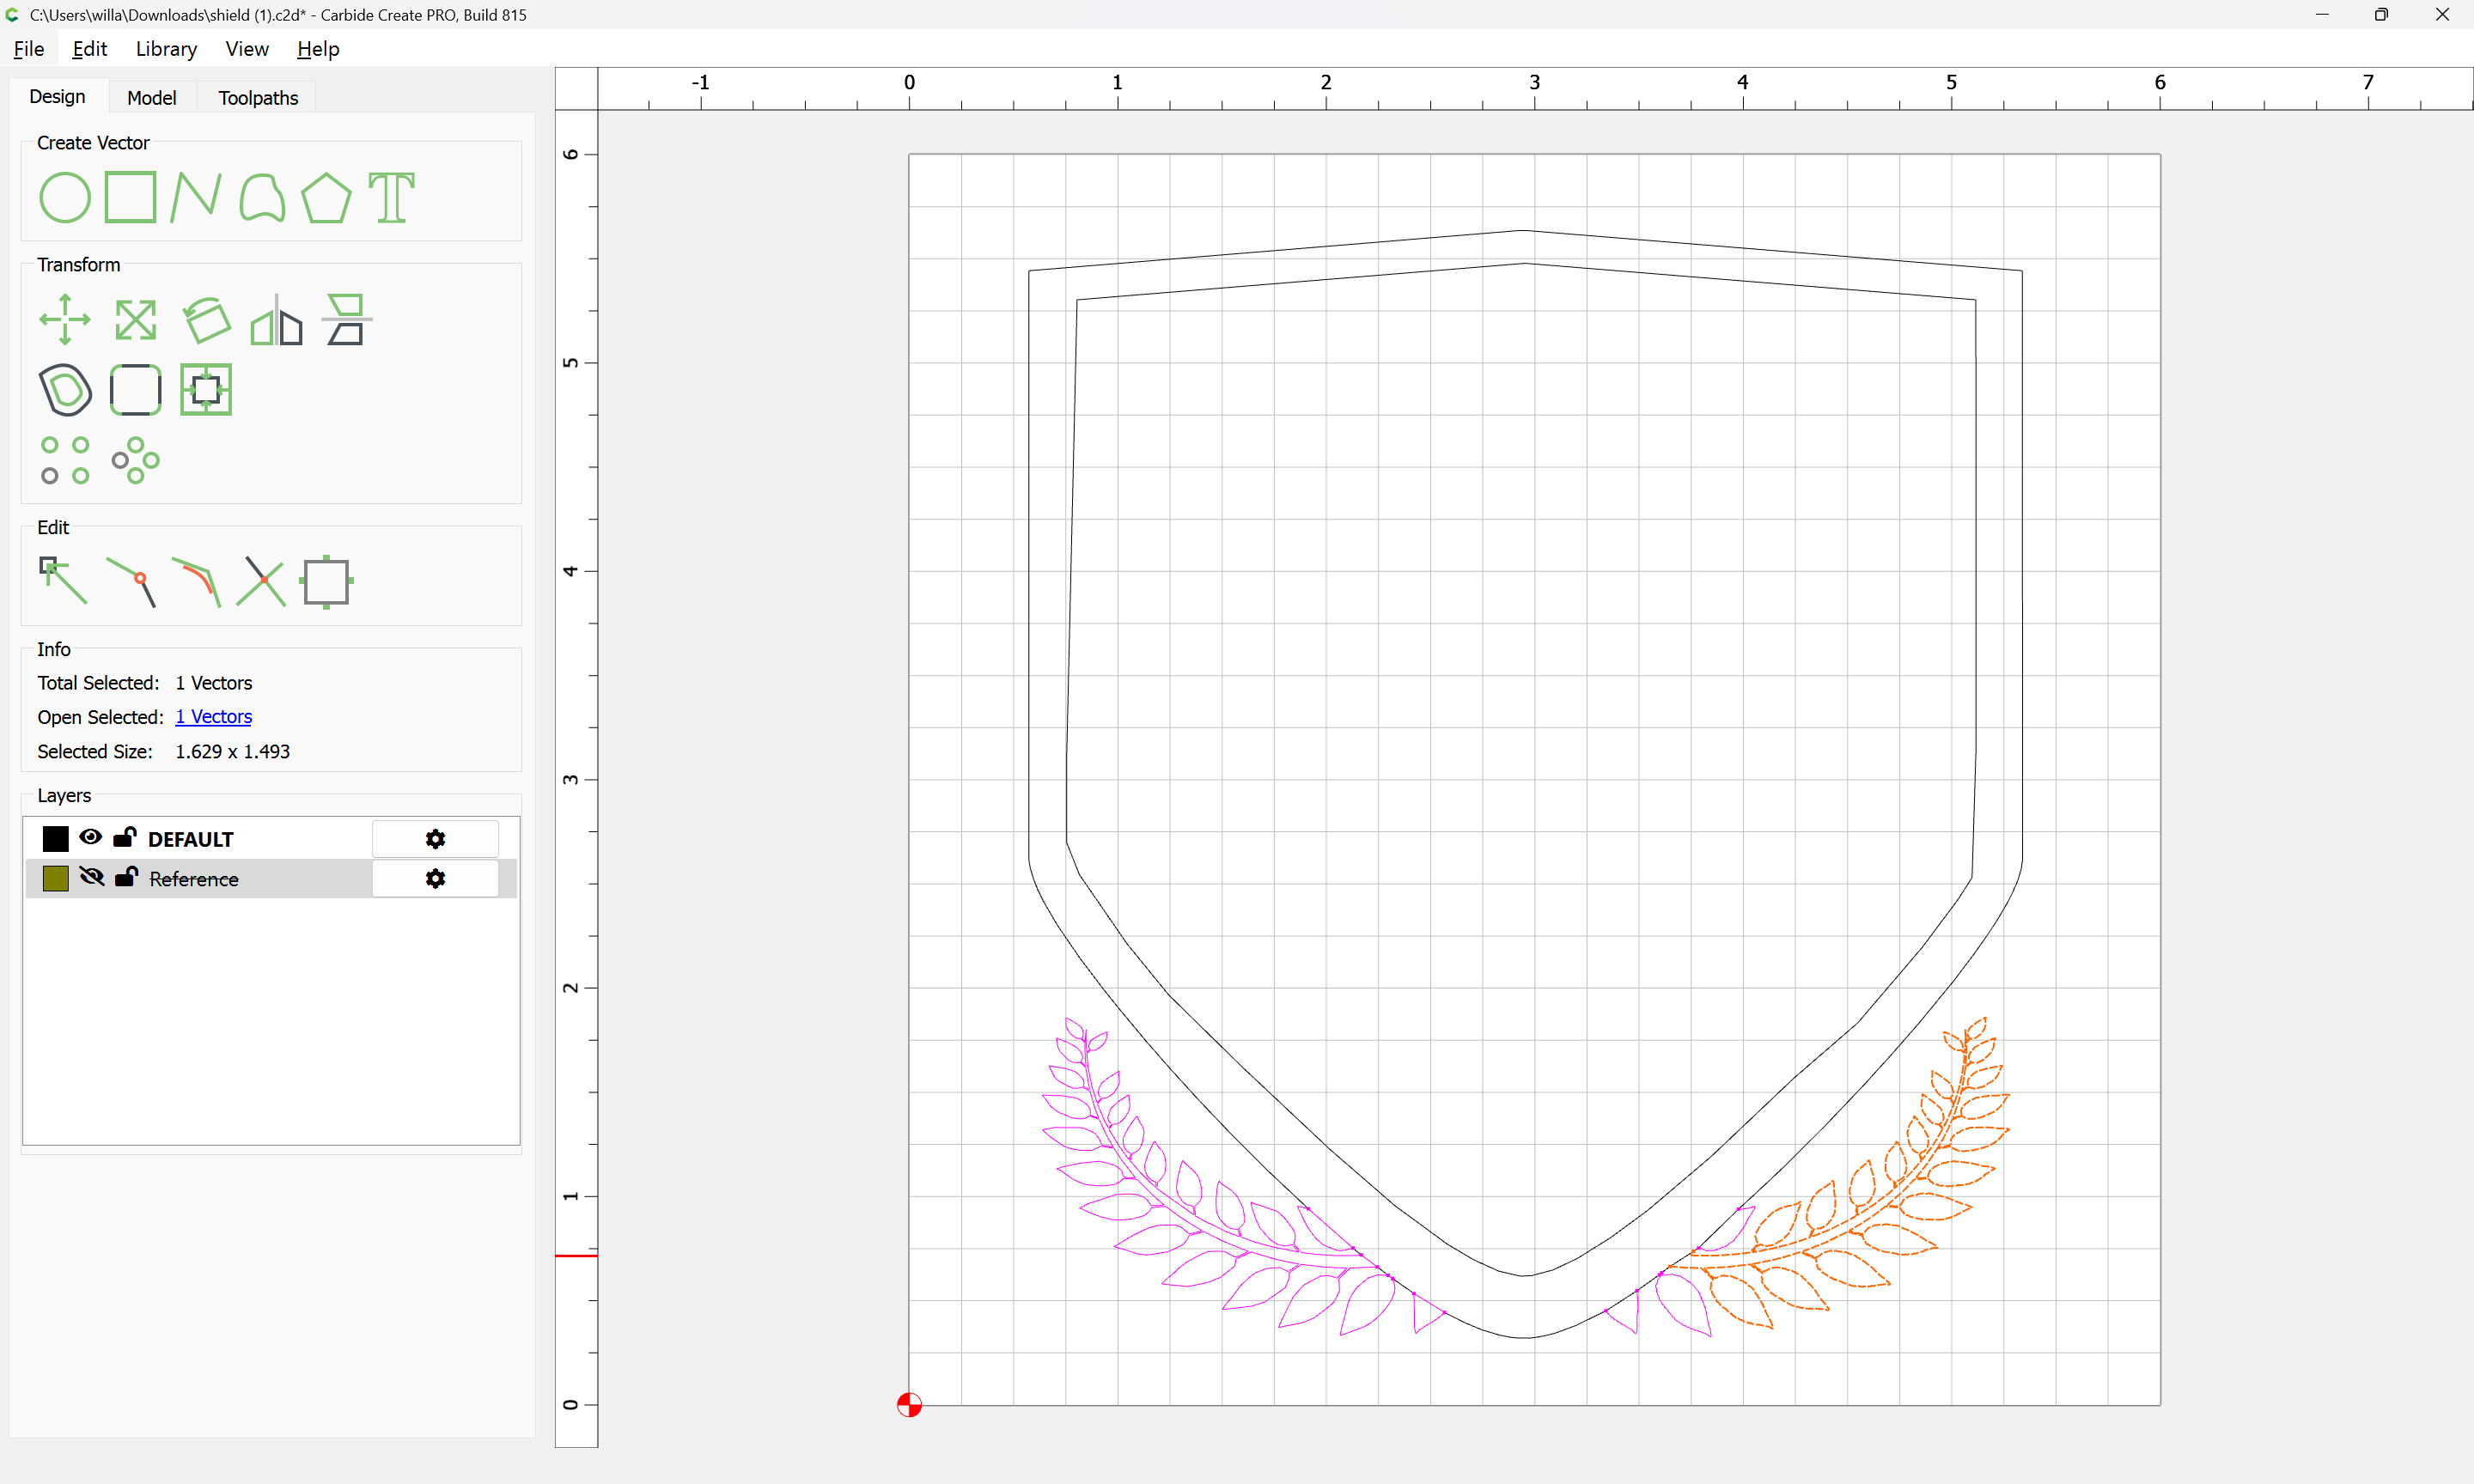Click the red origin marker on canvas
Image resolution: width=2474 pixels, height=1484 pixels.
tap(909, 1405)
